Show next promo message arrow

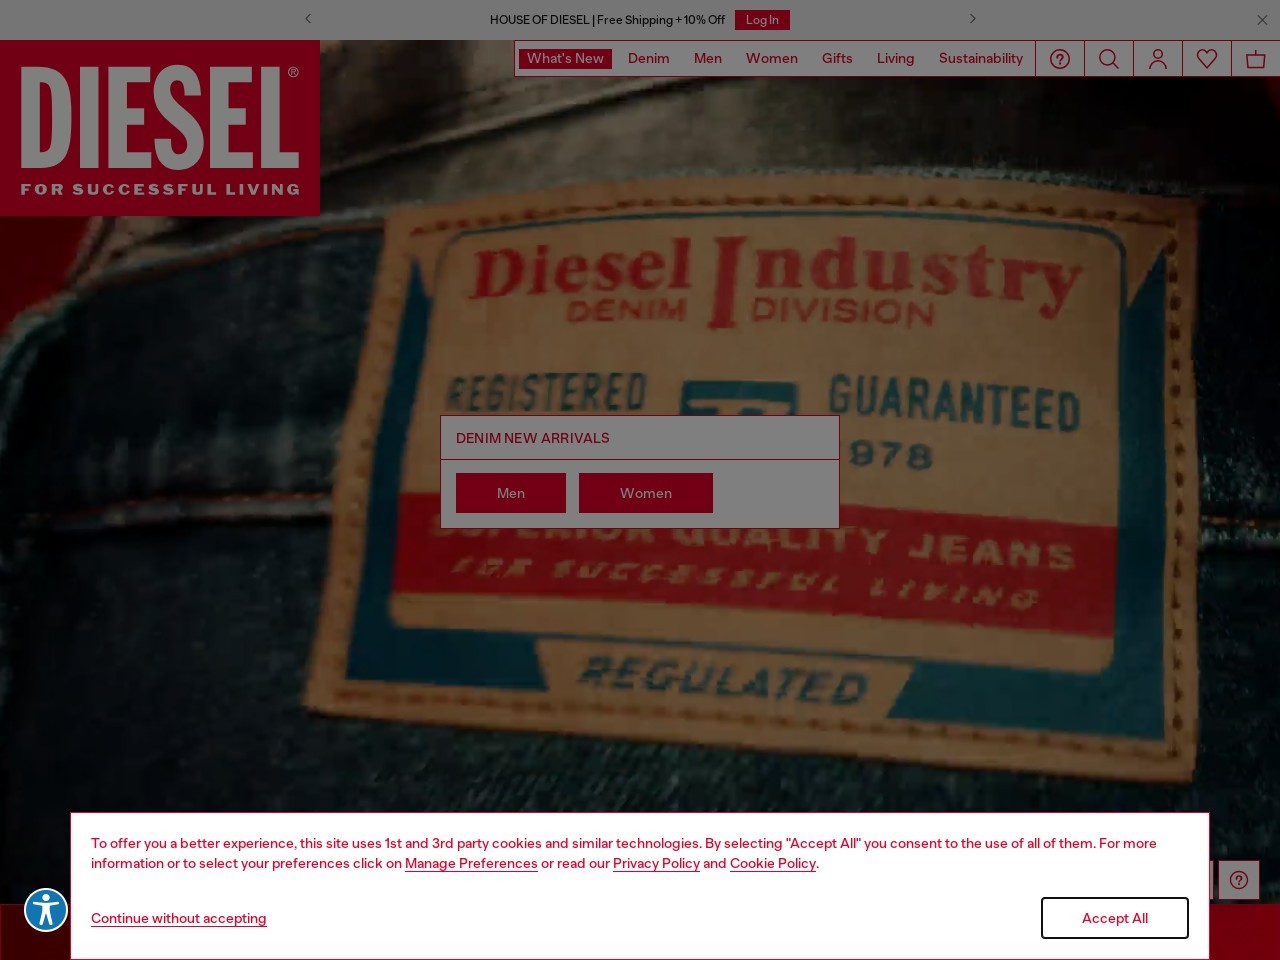coord(972,19)
